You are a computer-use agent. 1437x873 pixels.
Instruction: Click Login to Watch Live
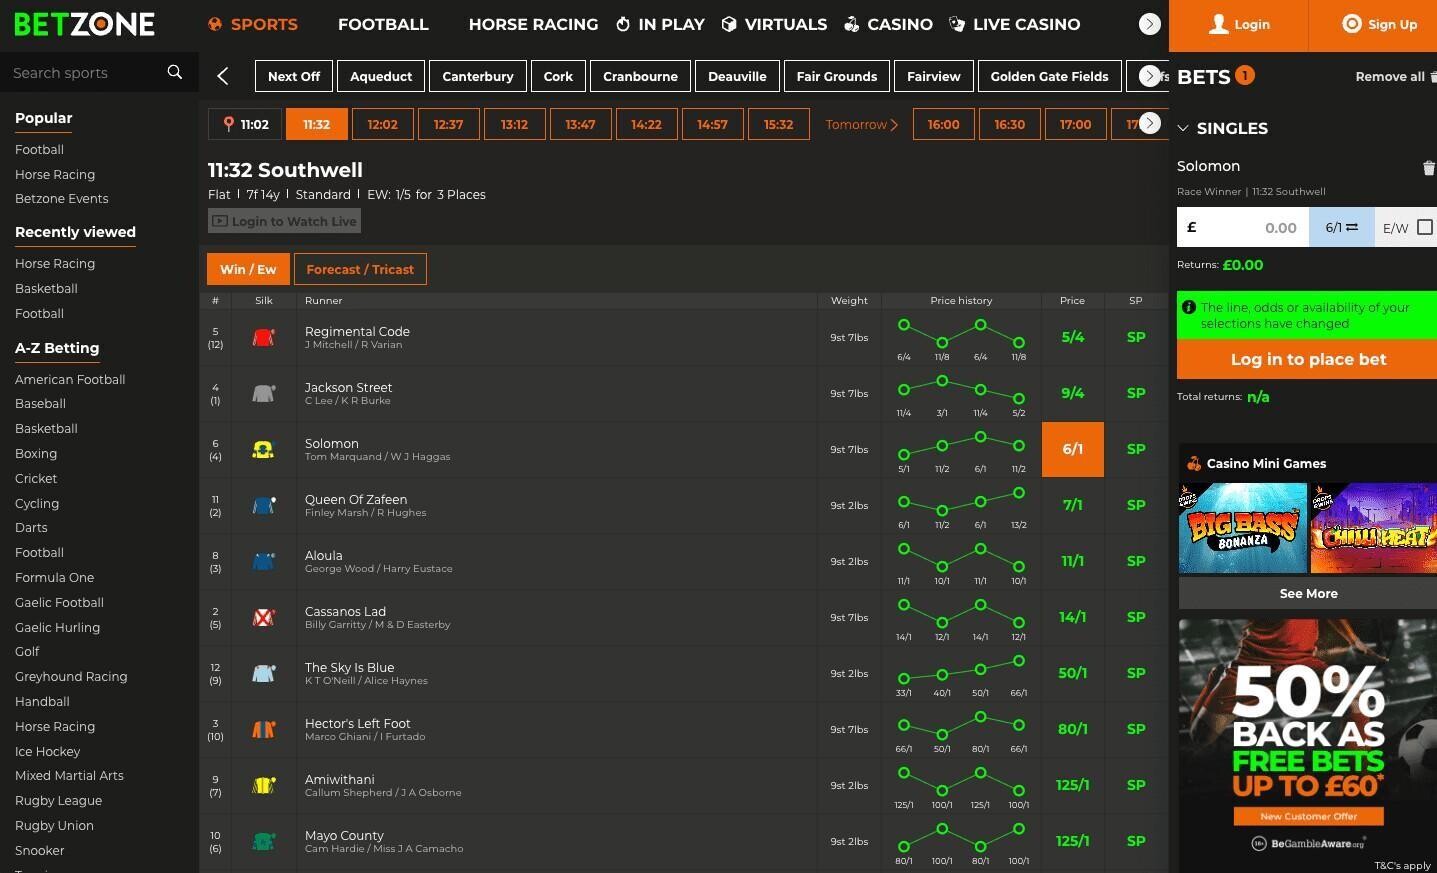pyautogui.click(x=284, y=221)
